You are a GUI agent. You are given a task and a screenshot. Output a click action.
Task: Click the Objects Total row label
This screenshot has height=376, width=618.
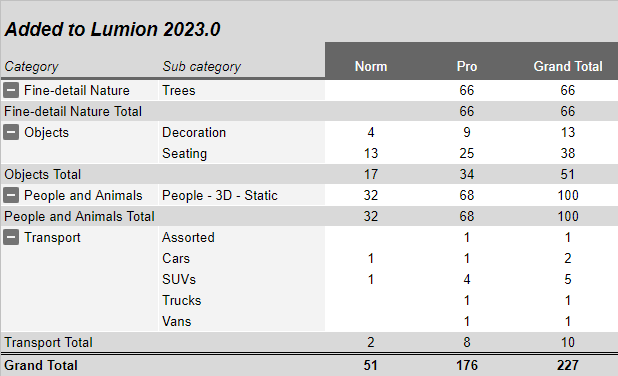tap(43, 174)
